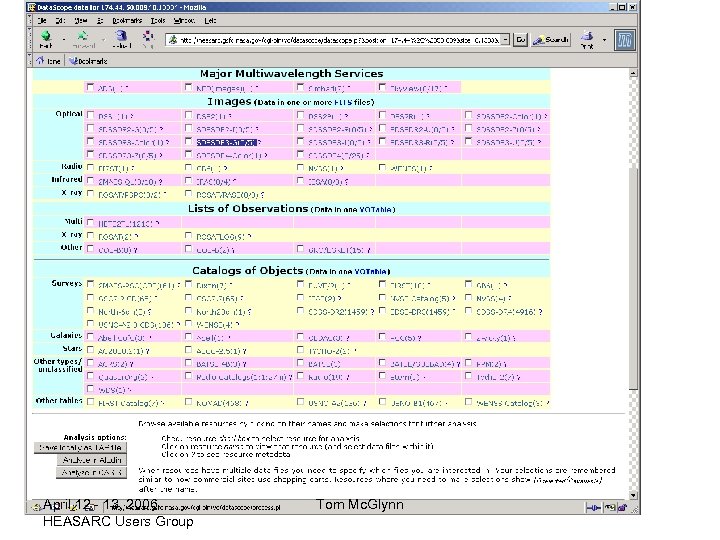Check the NED(Images) checkbox
Viewport: 720px width, 540px height.
point(187,88)
